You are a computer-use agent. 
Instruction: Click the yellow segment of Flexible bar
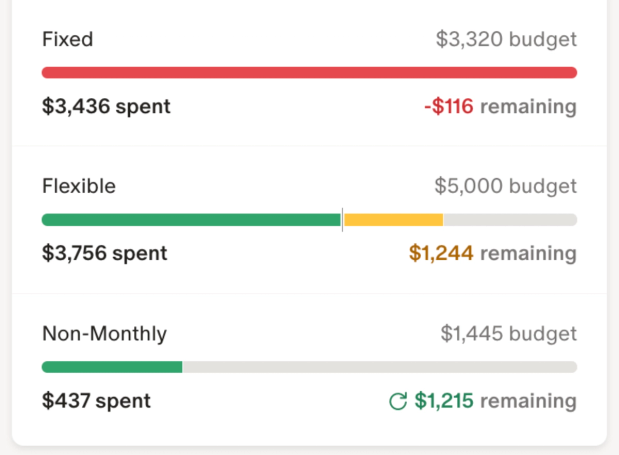393,220
